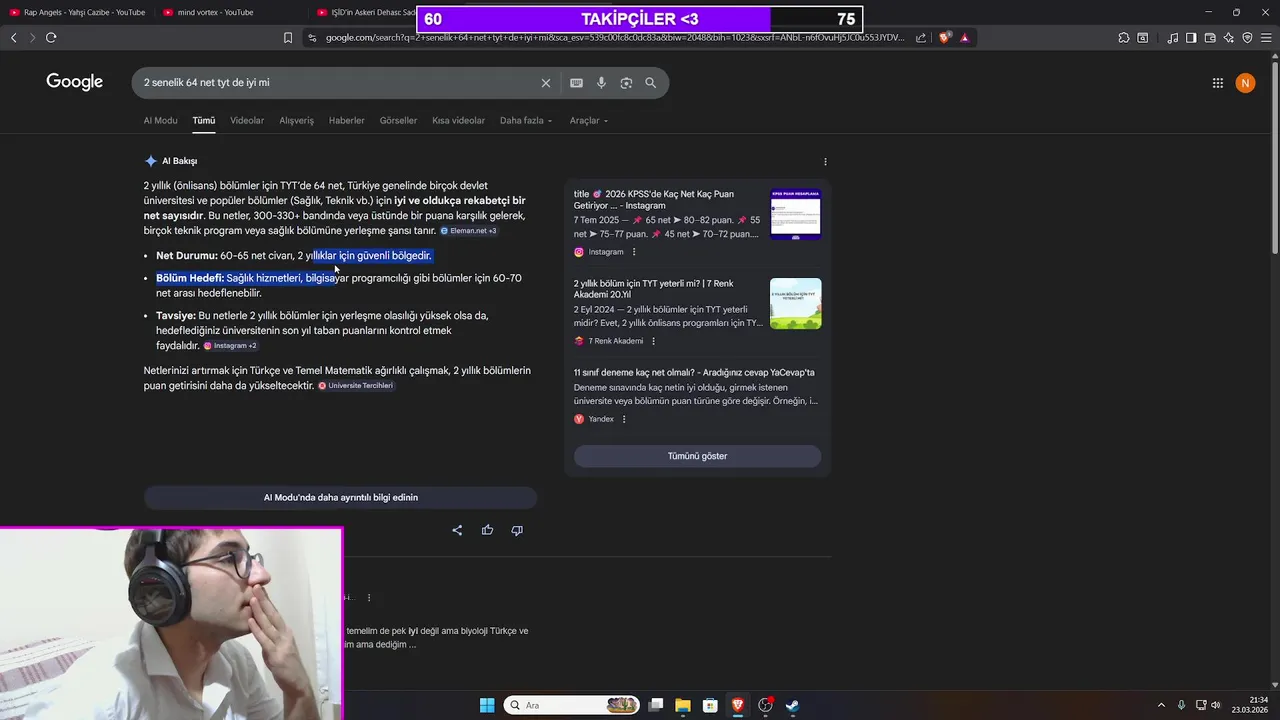Switch to the Rap Angels YouTube browser tab
This screenshot has width=1280, height=720.
coord(78,12)
